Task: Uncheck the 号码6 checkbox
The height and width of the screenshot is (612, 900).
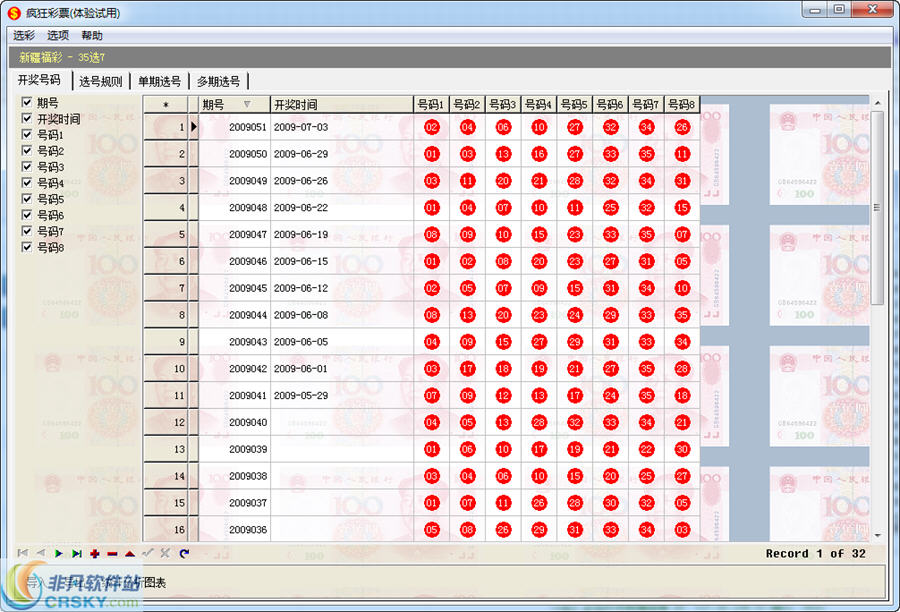Action: (26, 215)
